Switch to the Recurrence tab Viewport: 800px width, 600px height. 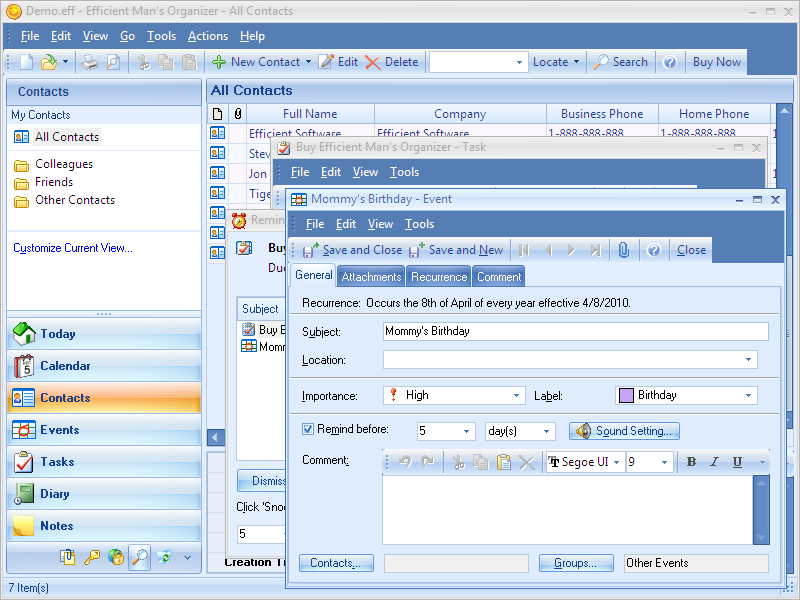tap(438, 277)
